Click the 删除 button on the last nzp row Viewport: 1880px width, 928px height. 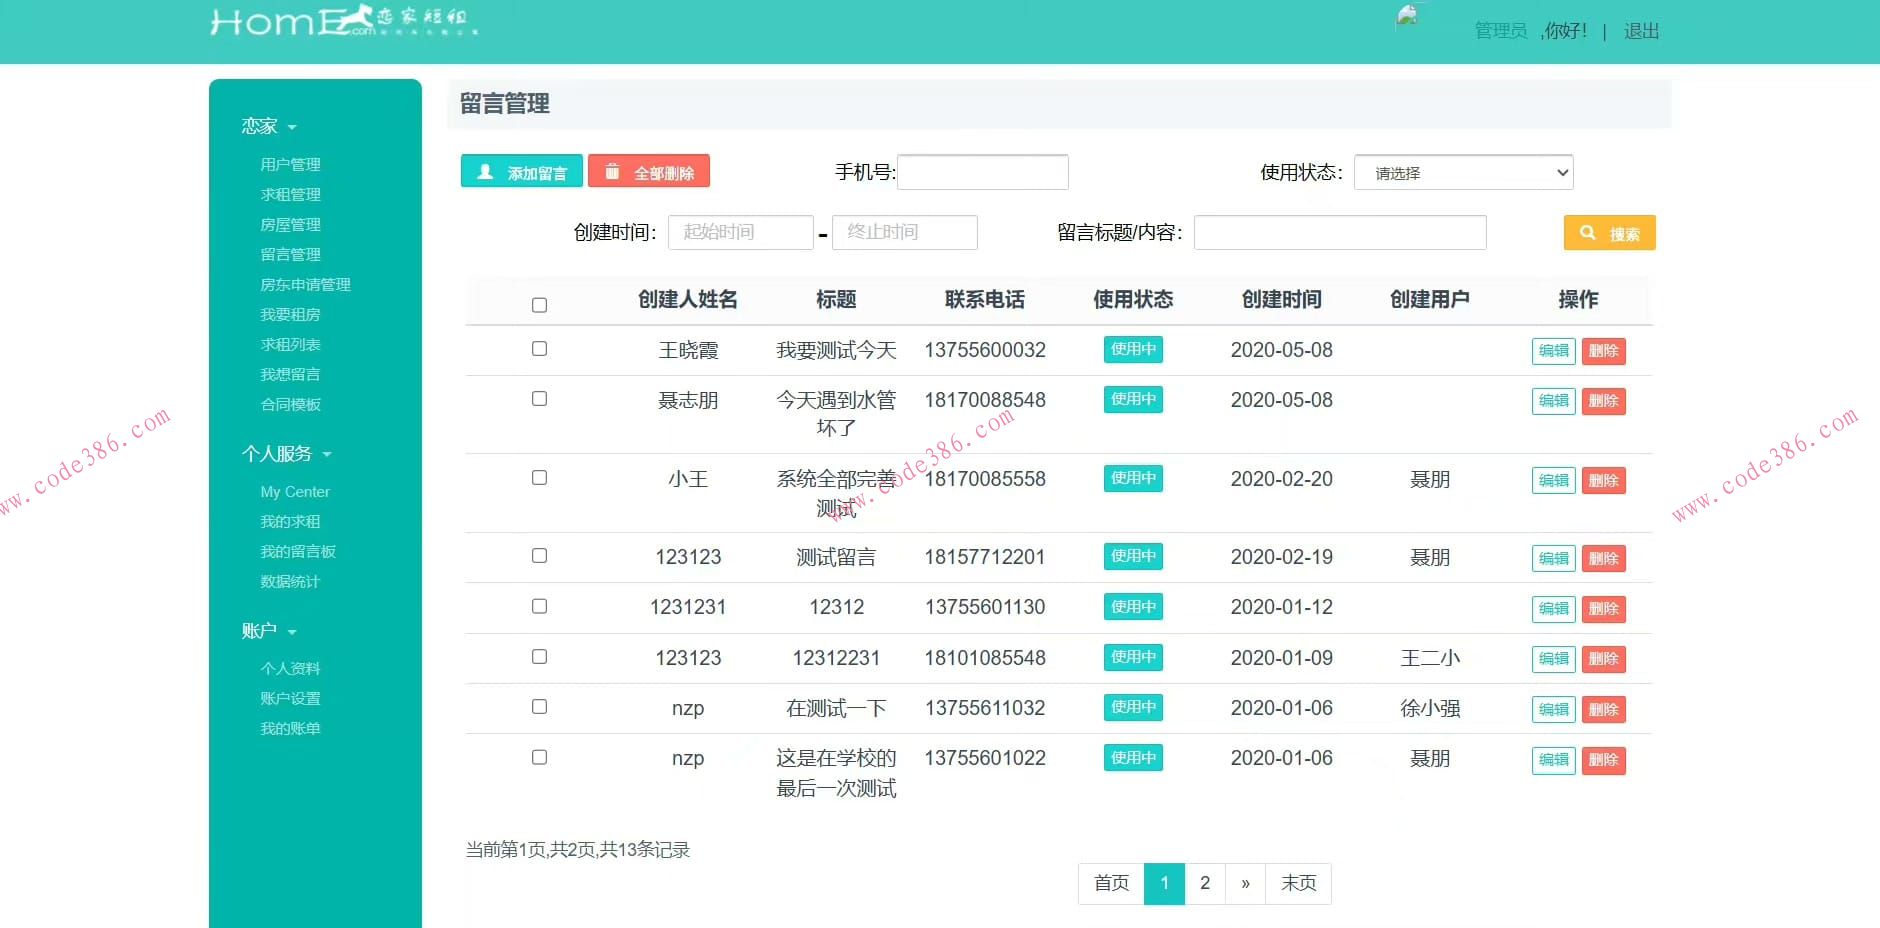(1604, 760)
